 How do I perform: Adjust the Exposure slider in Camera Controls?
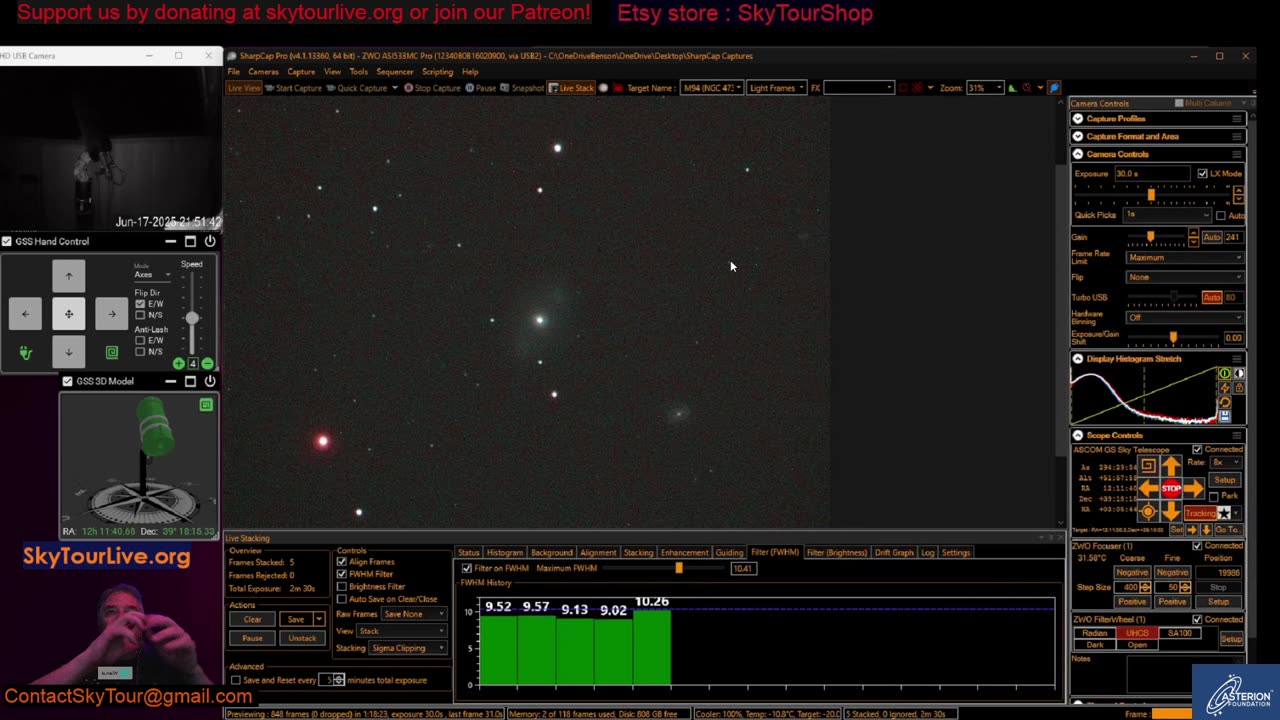[1152, 193]
